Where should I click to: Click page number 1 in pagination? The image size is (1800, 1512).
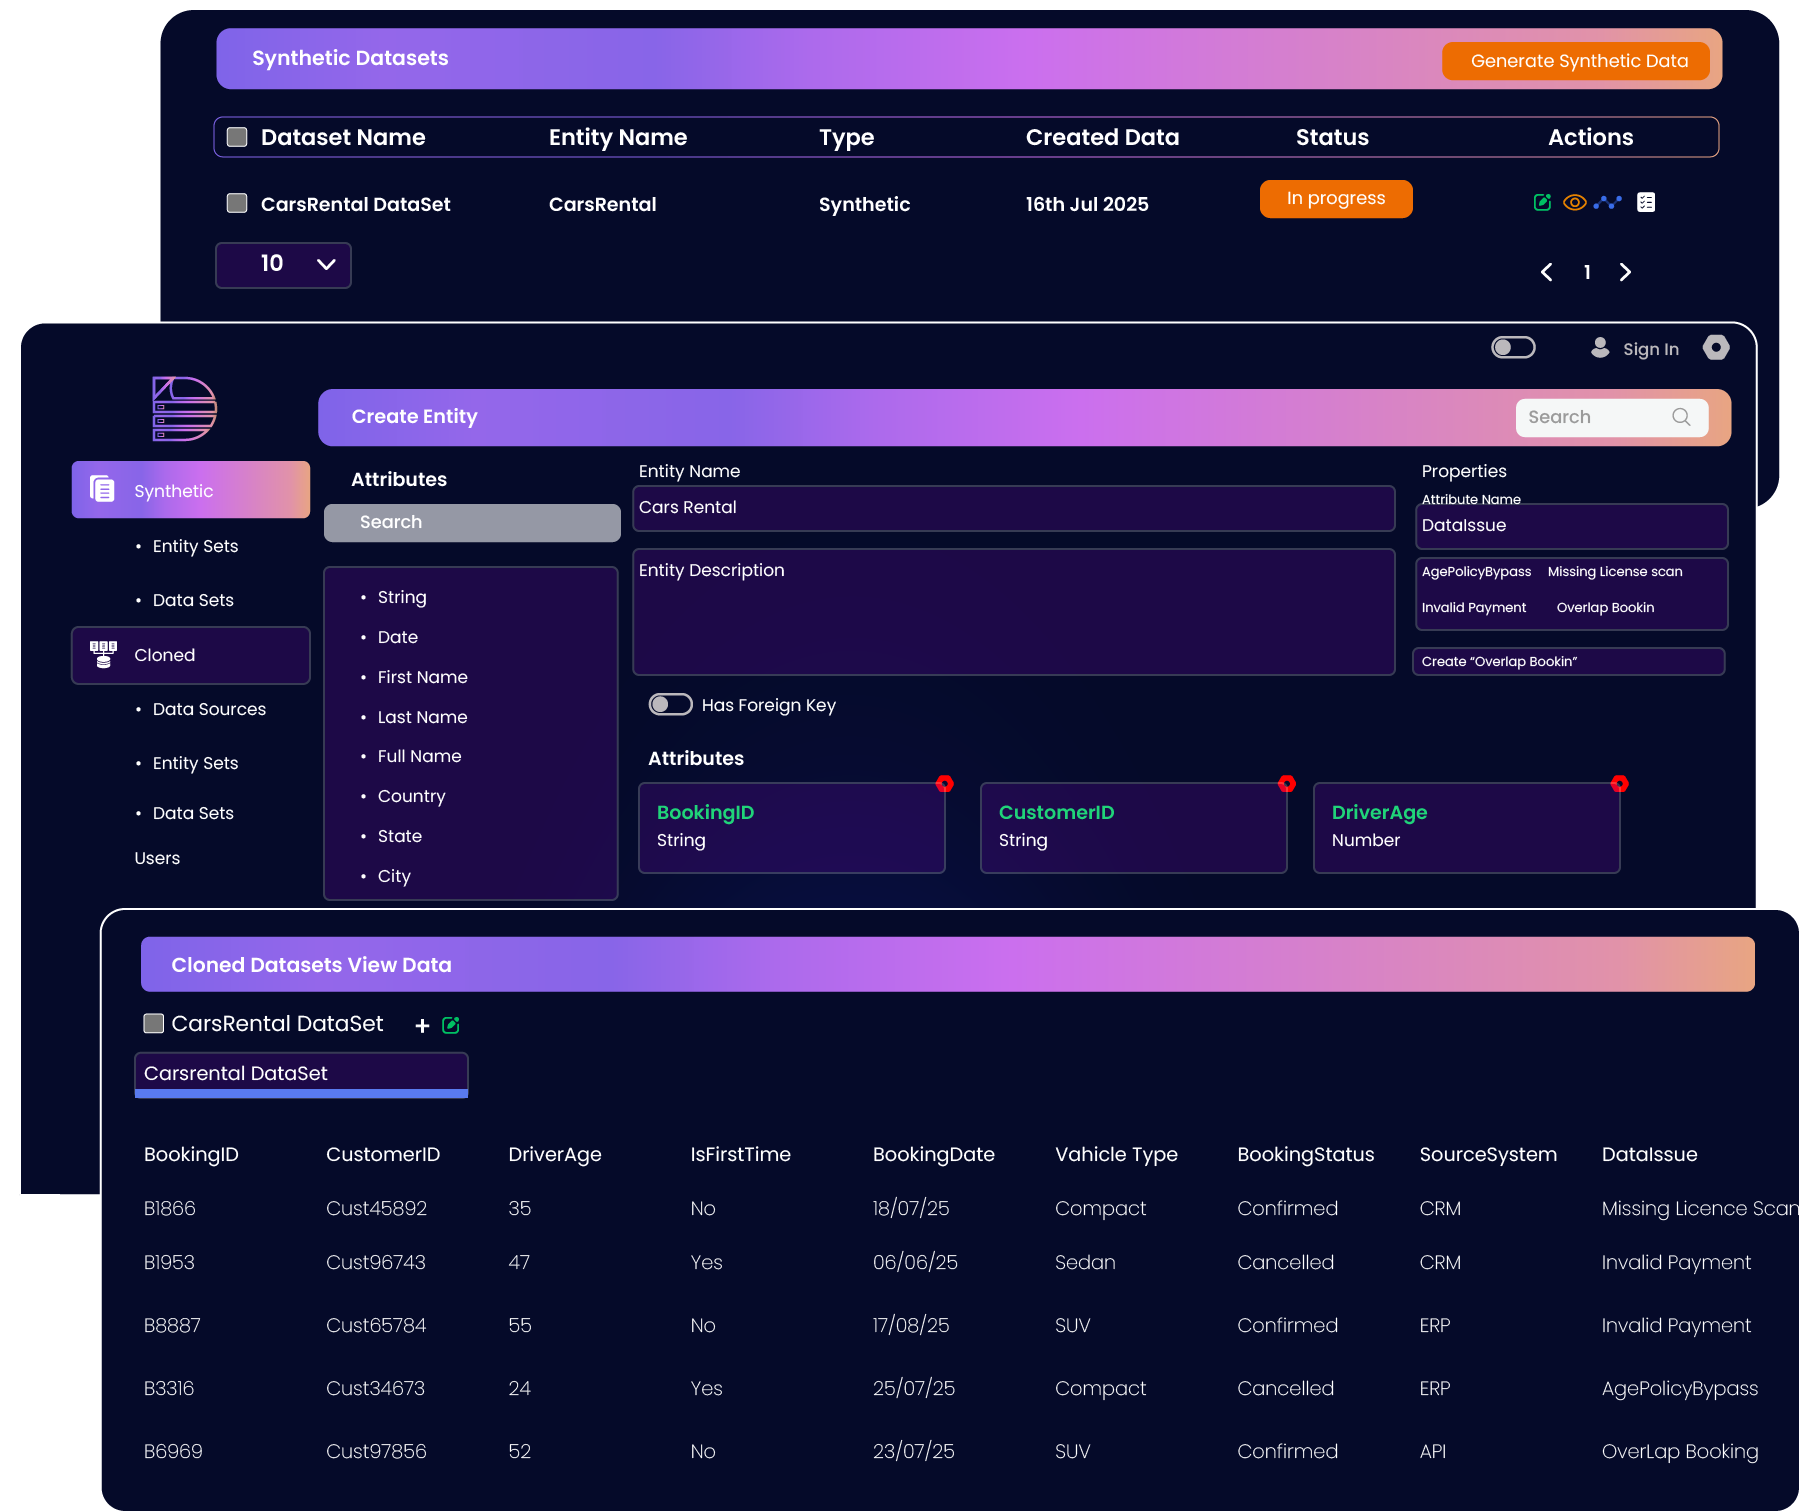(1587, 272)
